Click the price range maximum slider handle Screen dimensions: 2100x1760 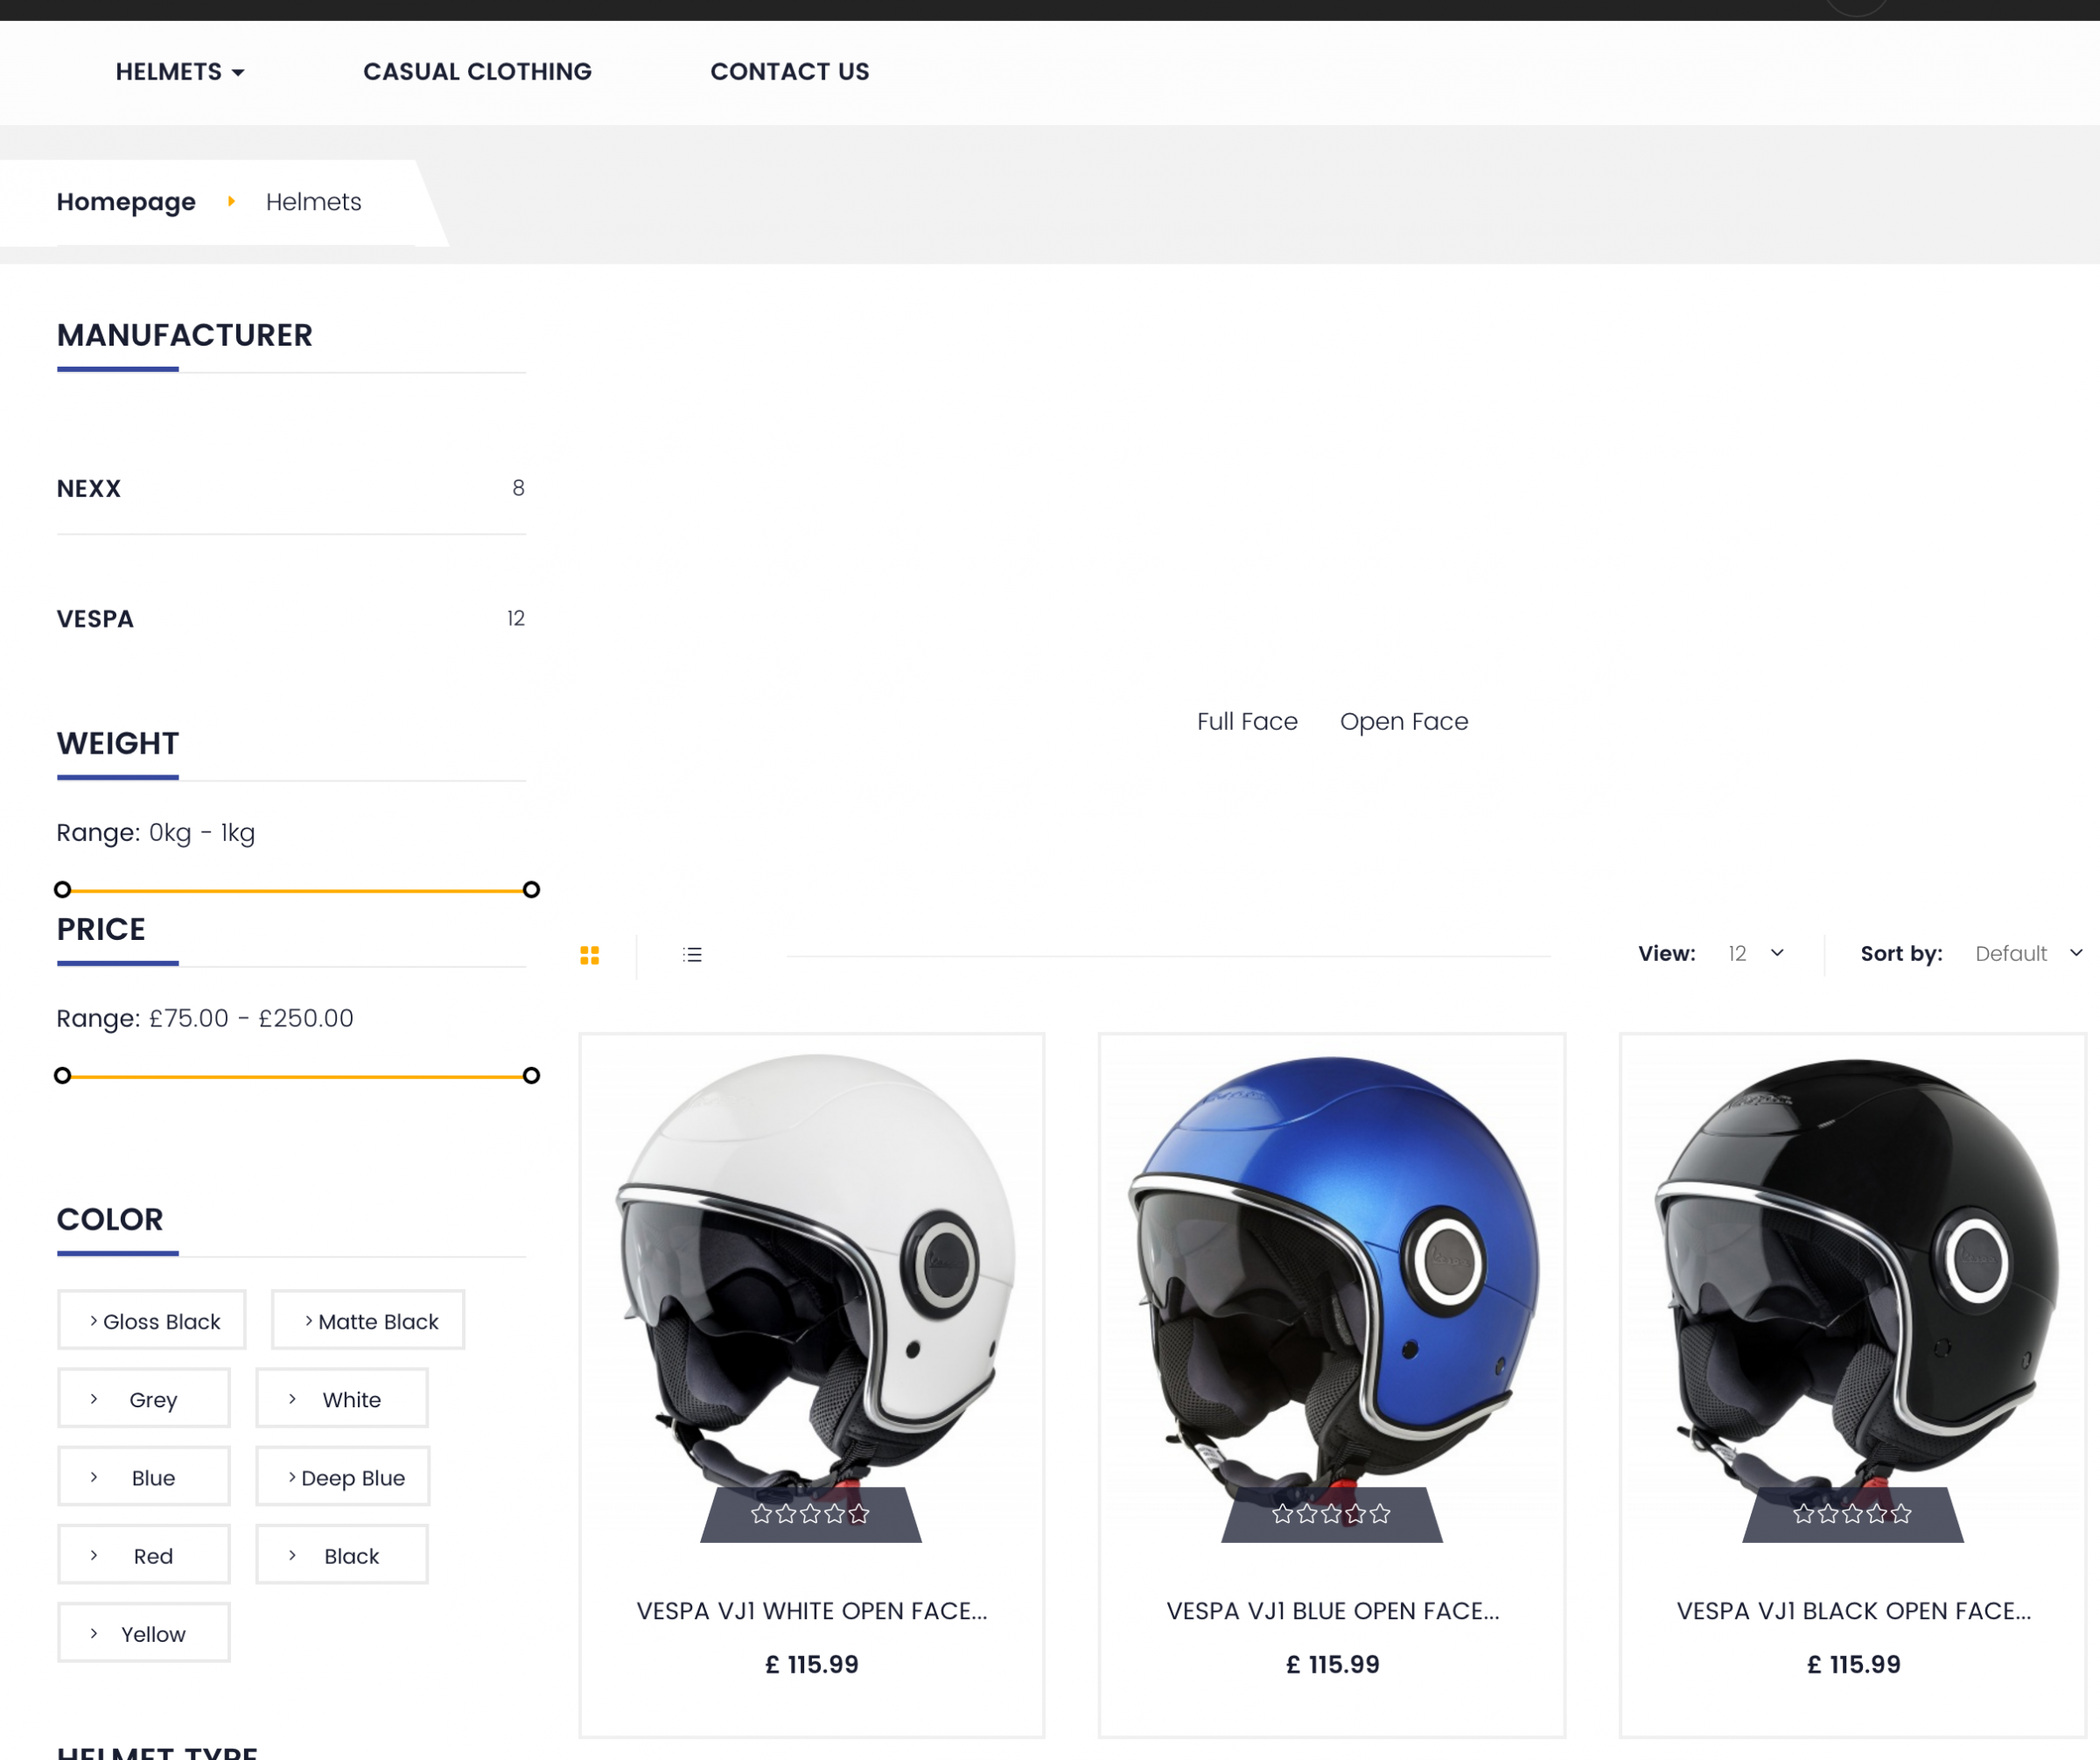coord(531,1076)
